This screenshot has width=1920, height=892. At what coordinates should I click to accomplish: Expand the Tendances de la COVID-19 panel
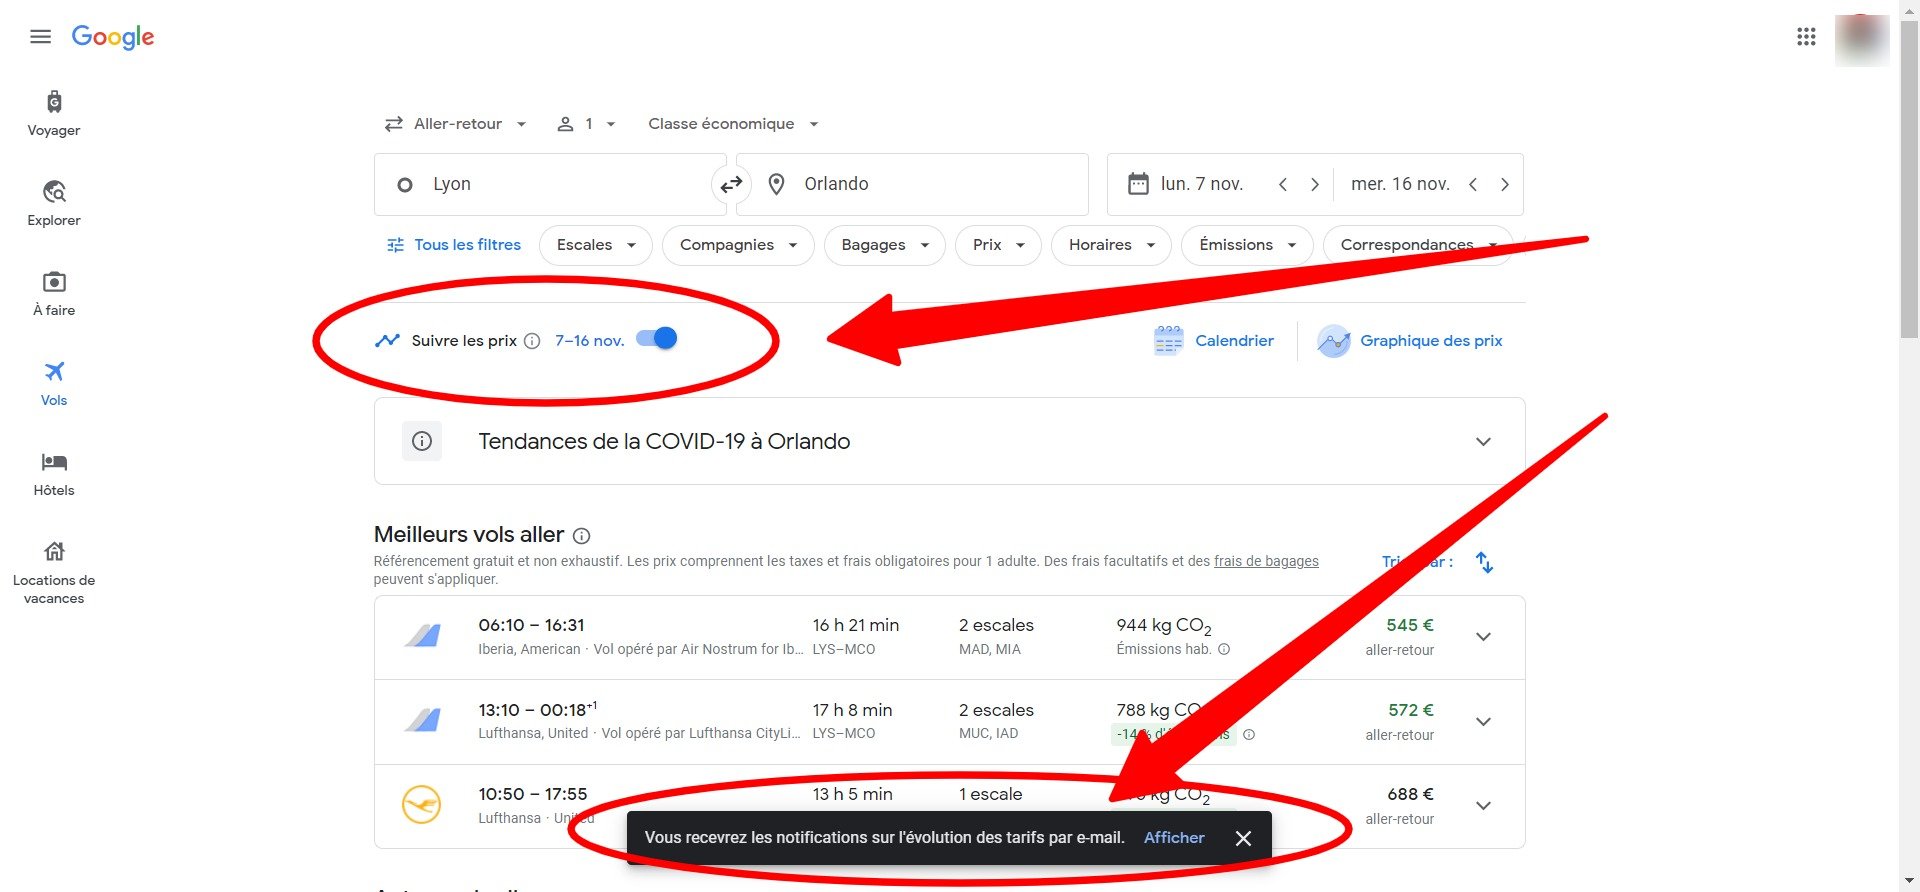(1483, 441)
